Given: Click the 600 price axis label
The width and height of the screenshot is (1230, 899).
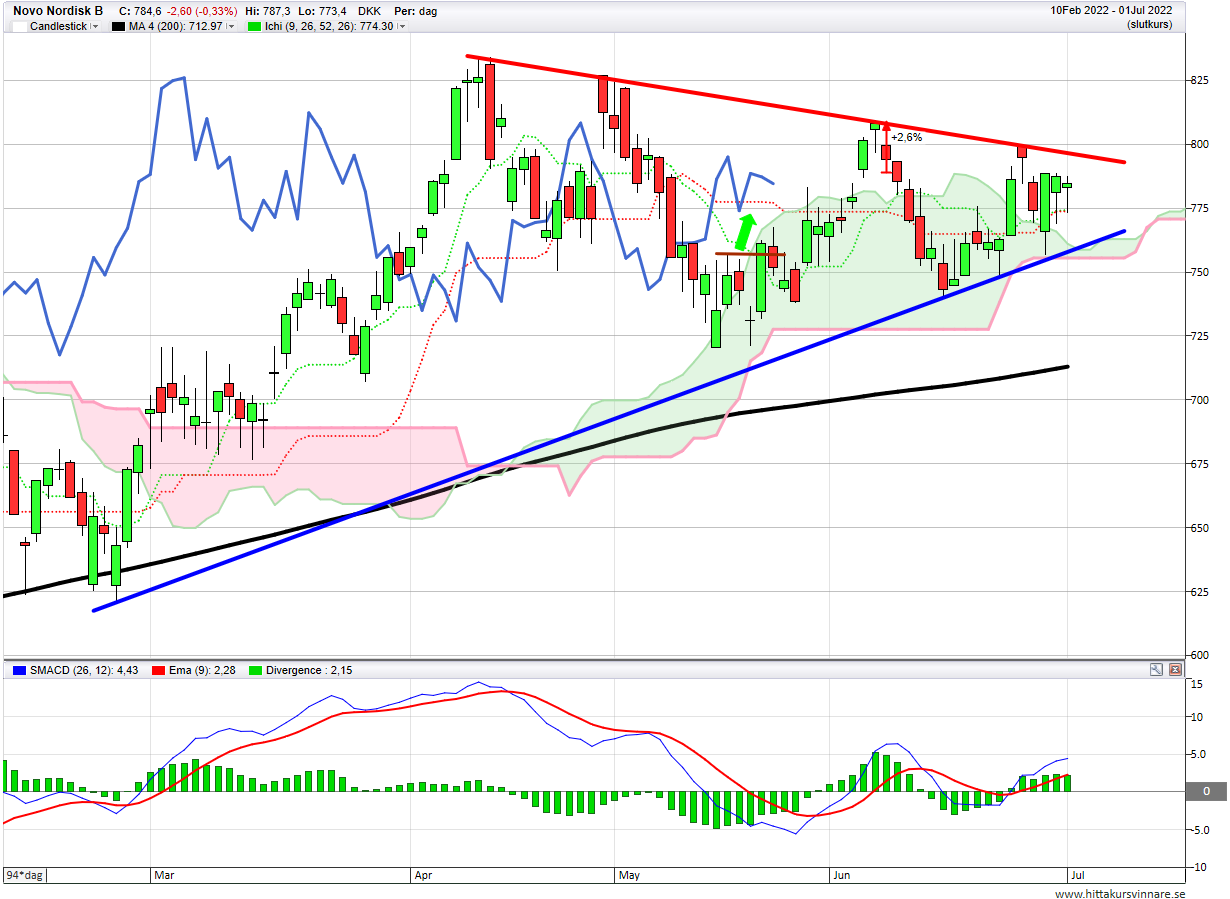Looking at the screenshot, I should coord(1200,654).
